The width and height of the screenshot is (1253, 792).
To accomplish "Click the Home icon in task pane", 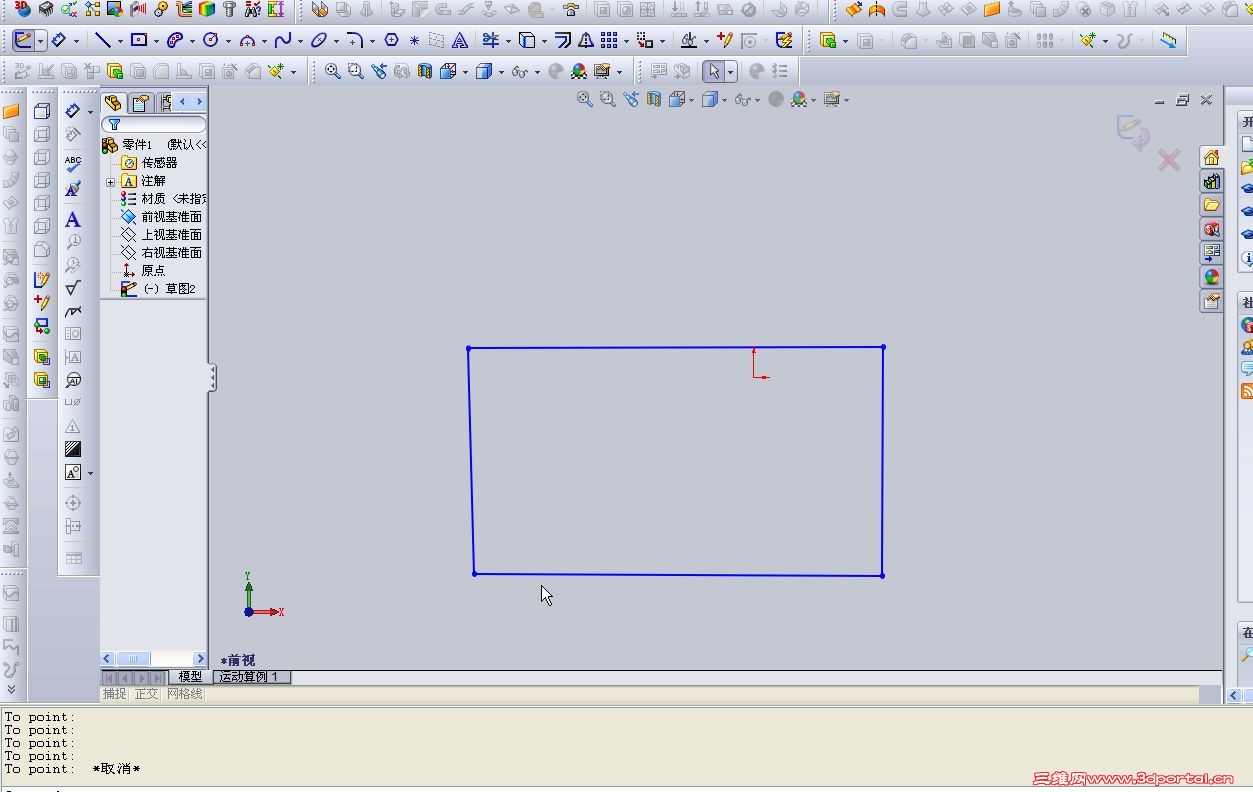I will (x=1212, y=158).
